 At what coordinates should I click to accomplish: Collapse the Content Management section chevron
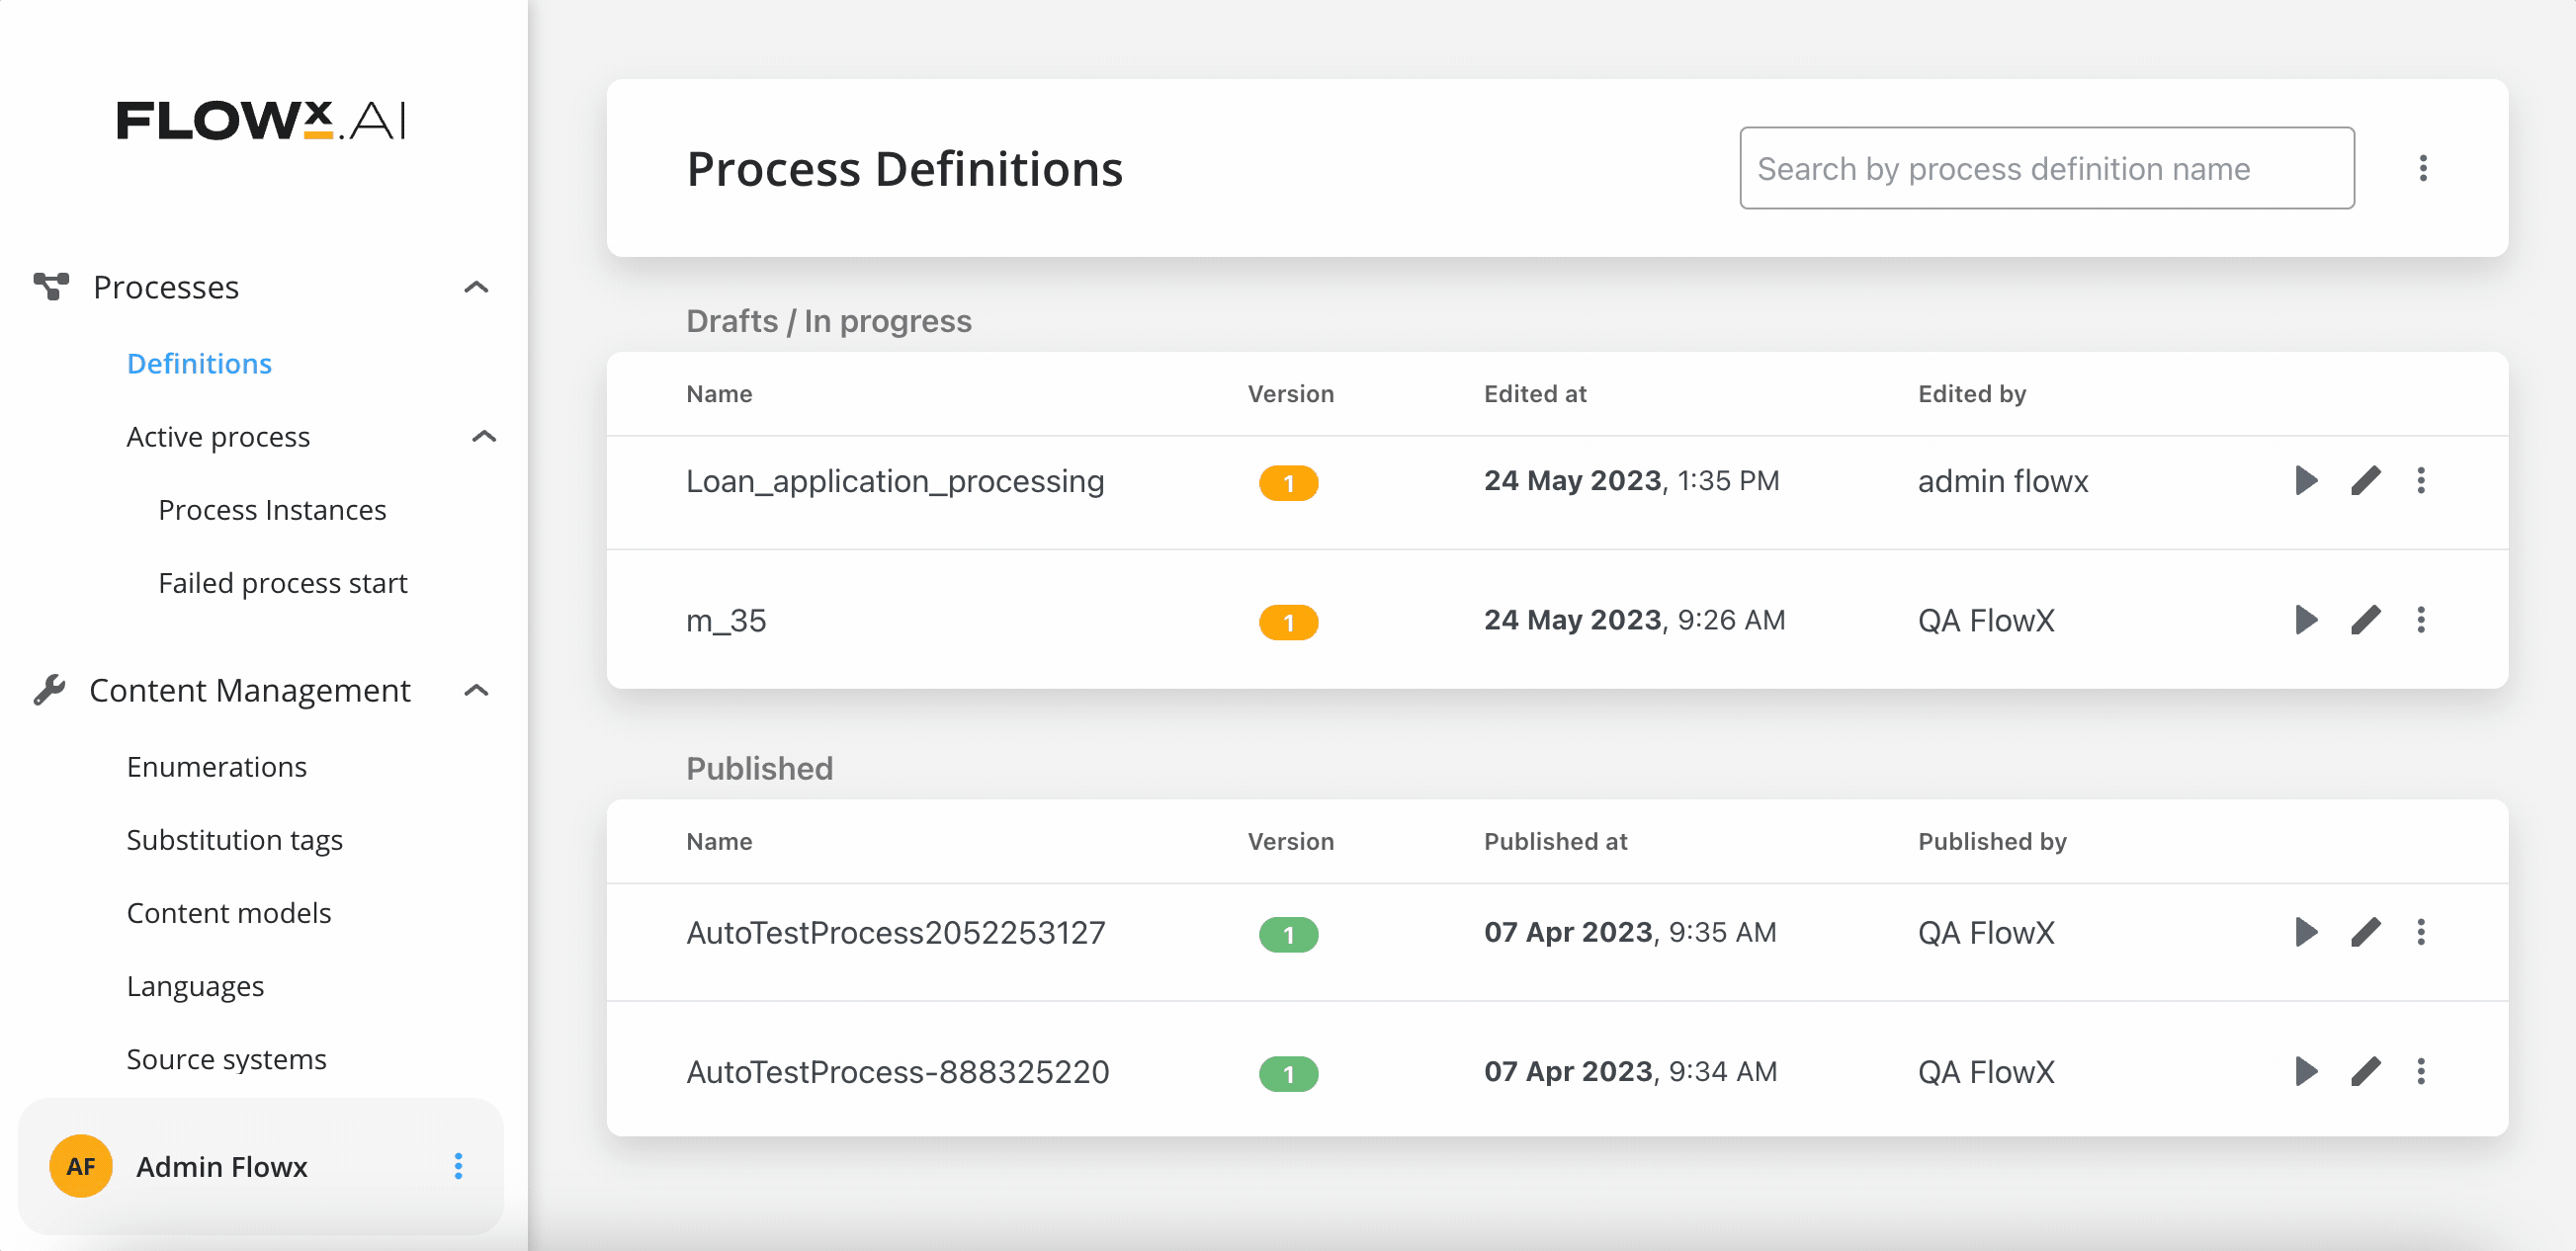point(477,690)
